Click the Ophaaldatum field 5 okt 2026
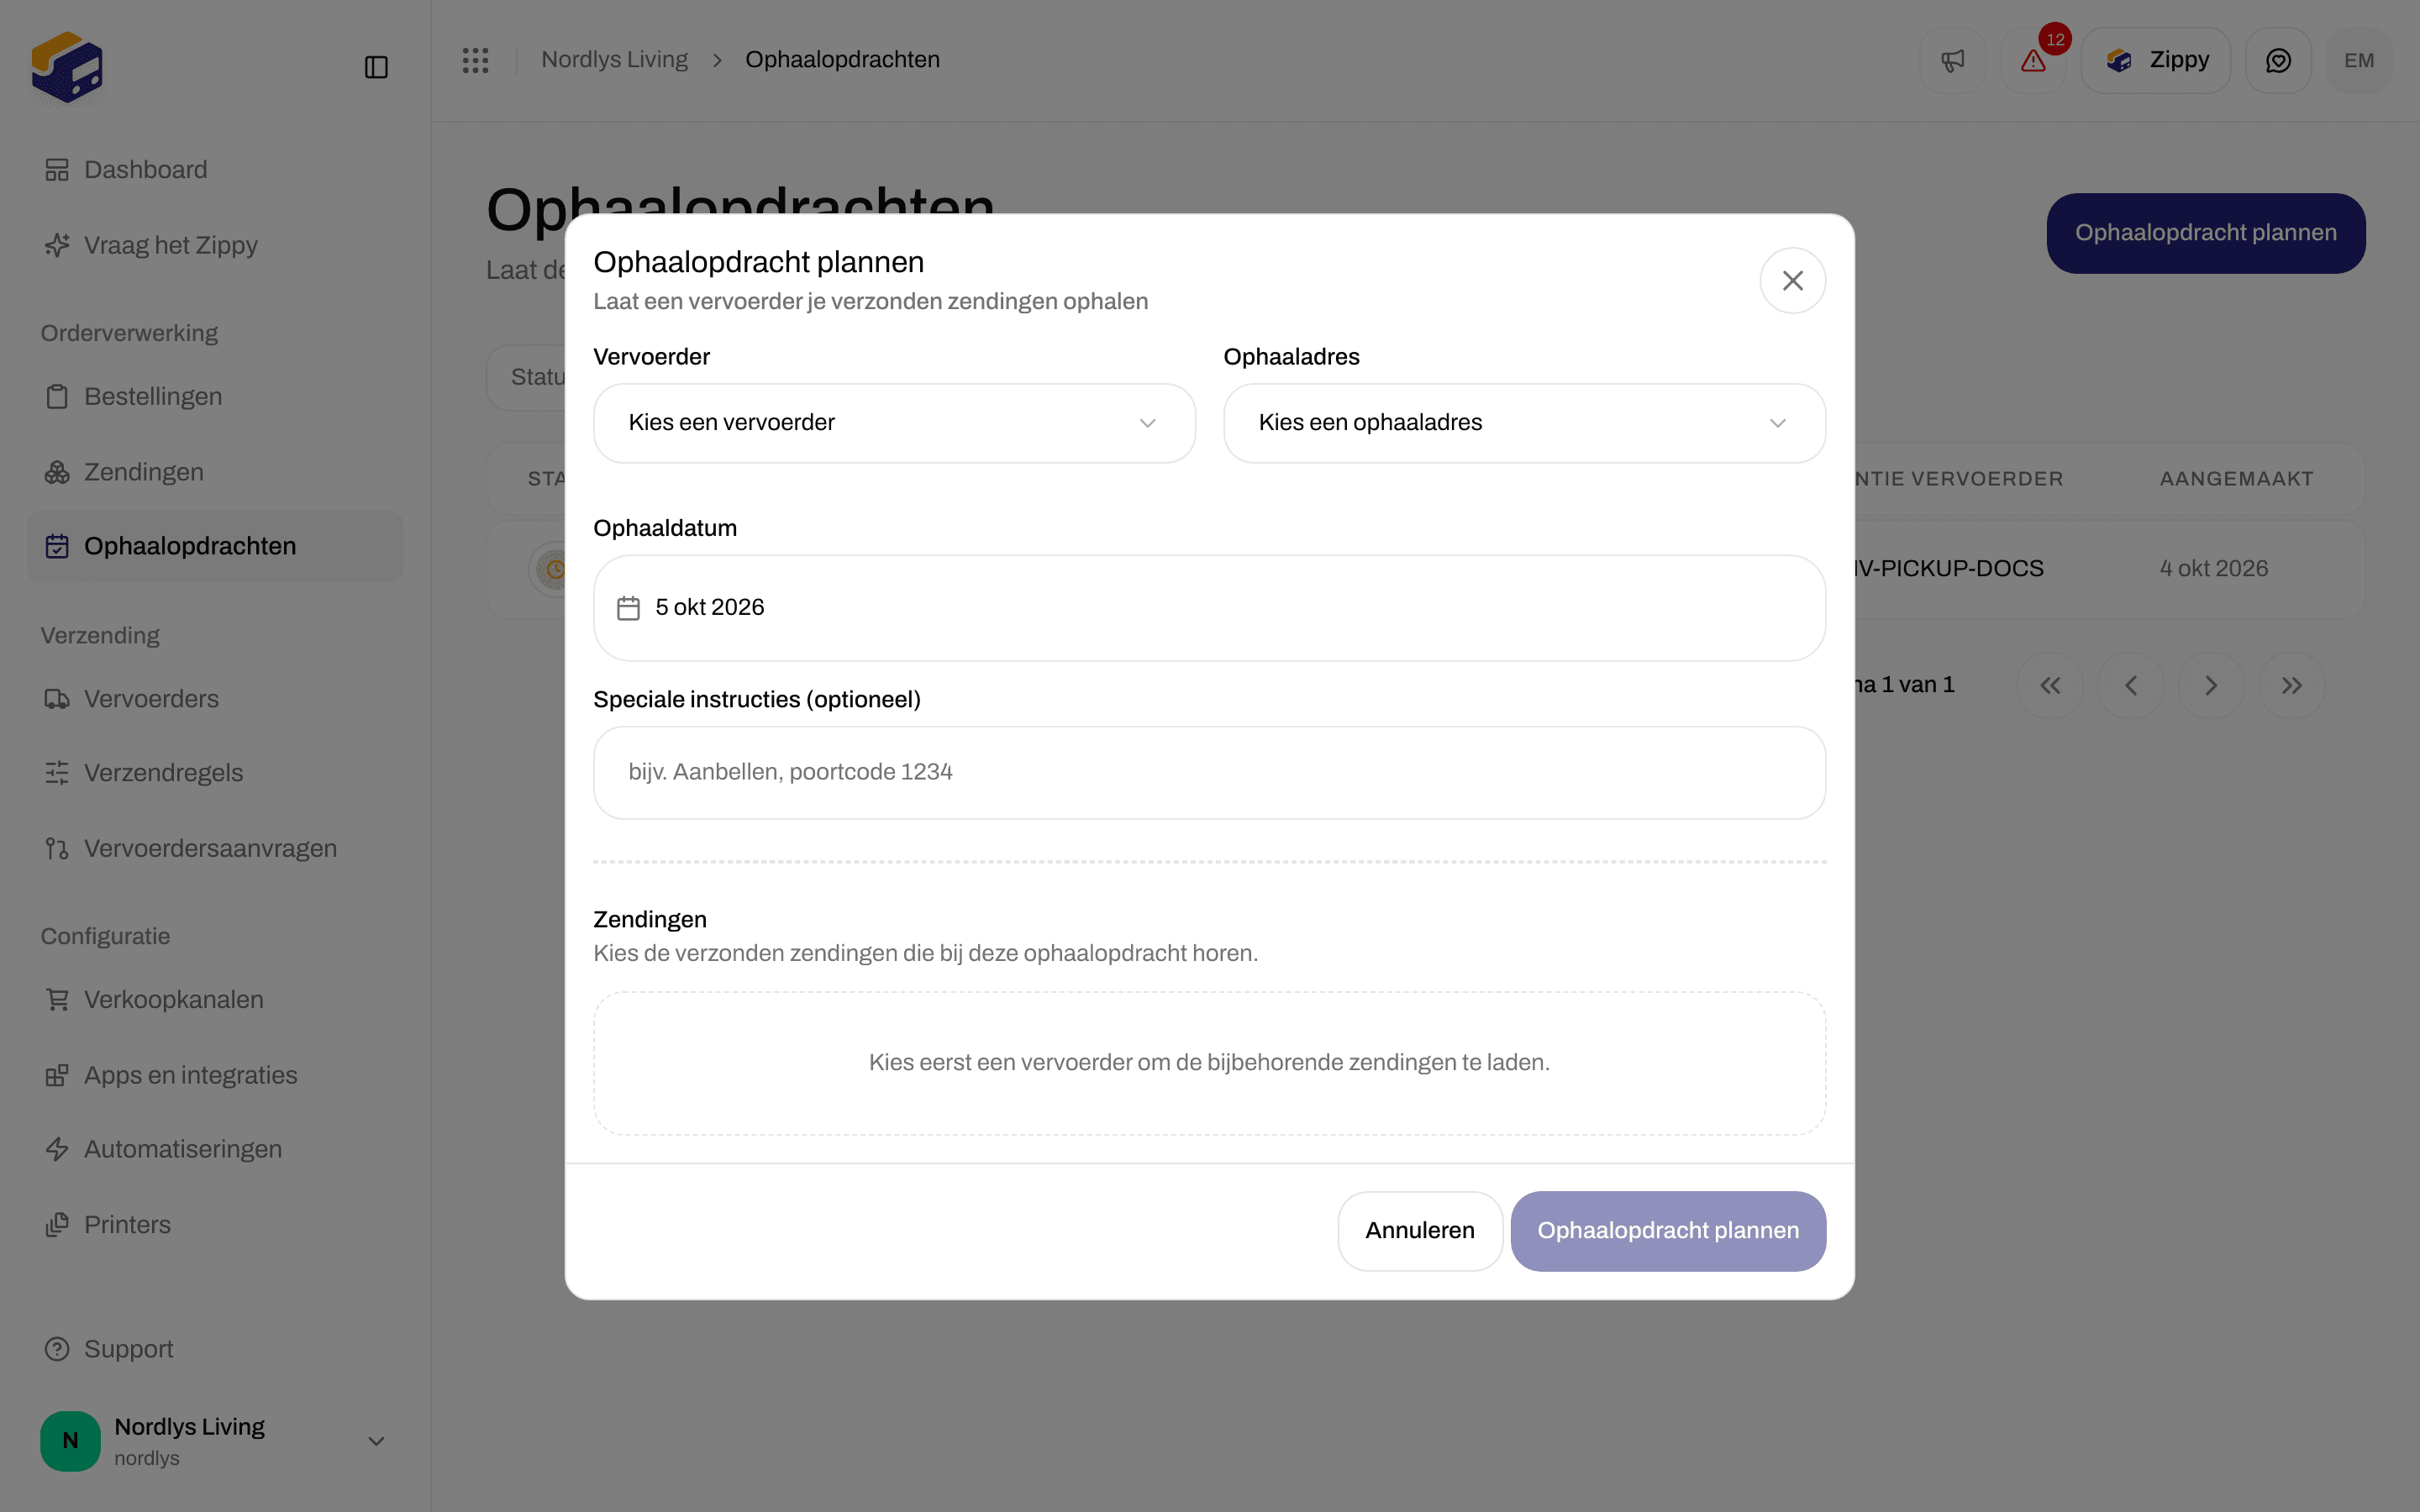This screenshot has width=2420, height=1512. point(1209,608)
